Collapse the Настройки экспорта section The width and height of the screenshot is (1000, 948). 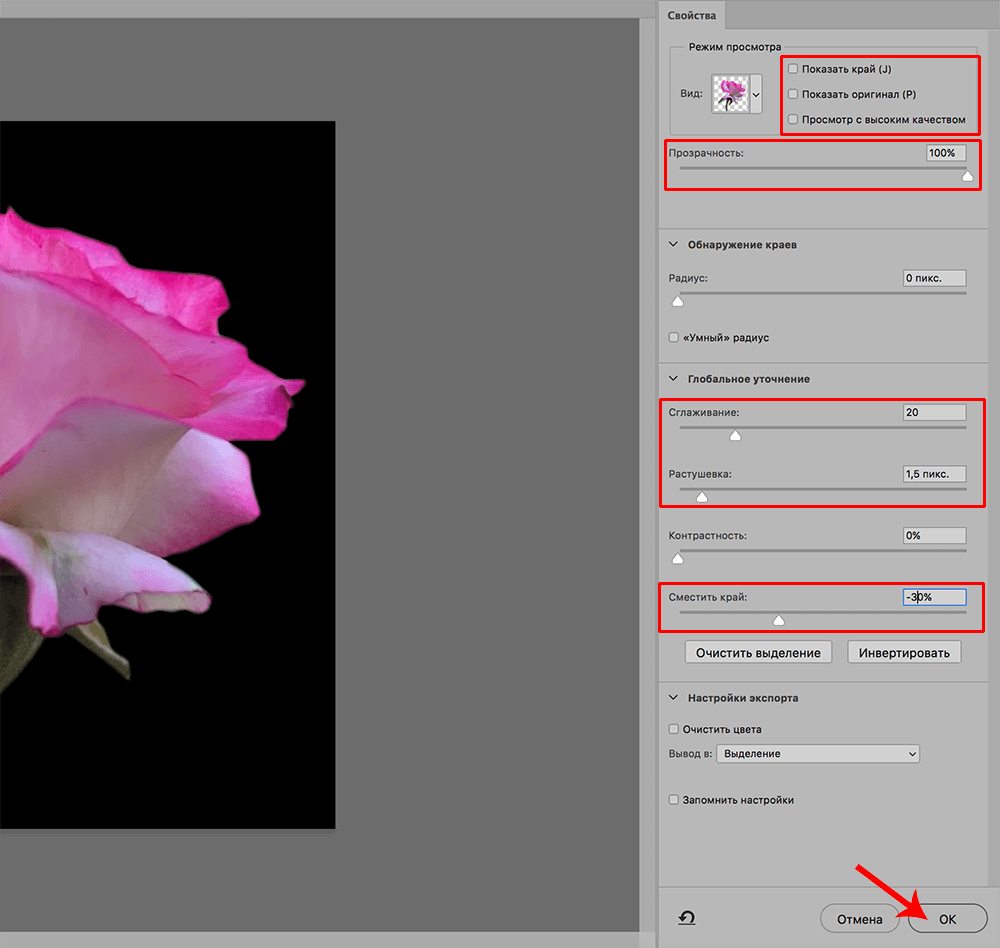pos(673,697)
